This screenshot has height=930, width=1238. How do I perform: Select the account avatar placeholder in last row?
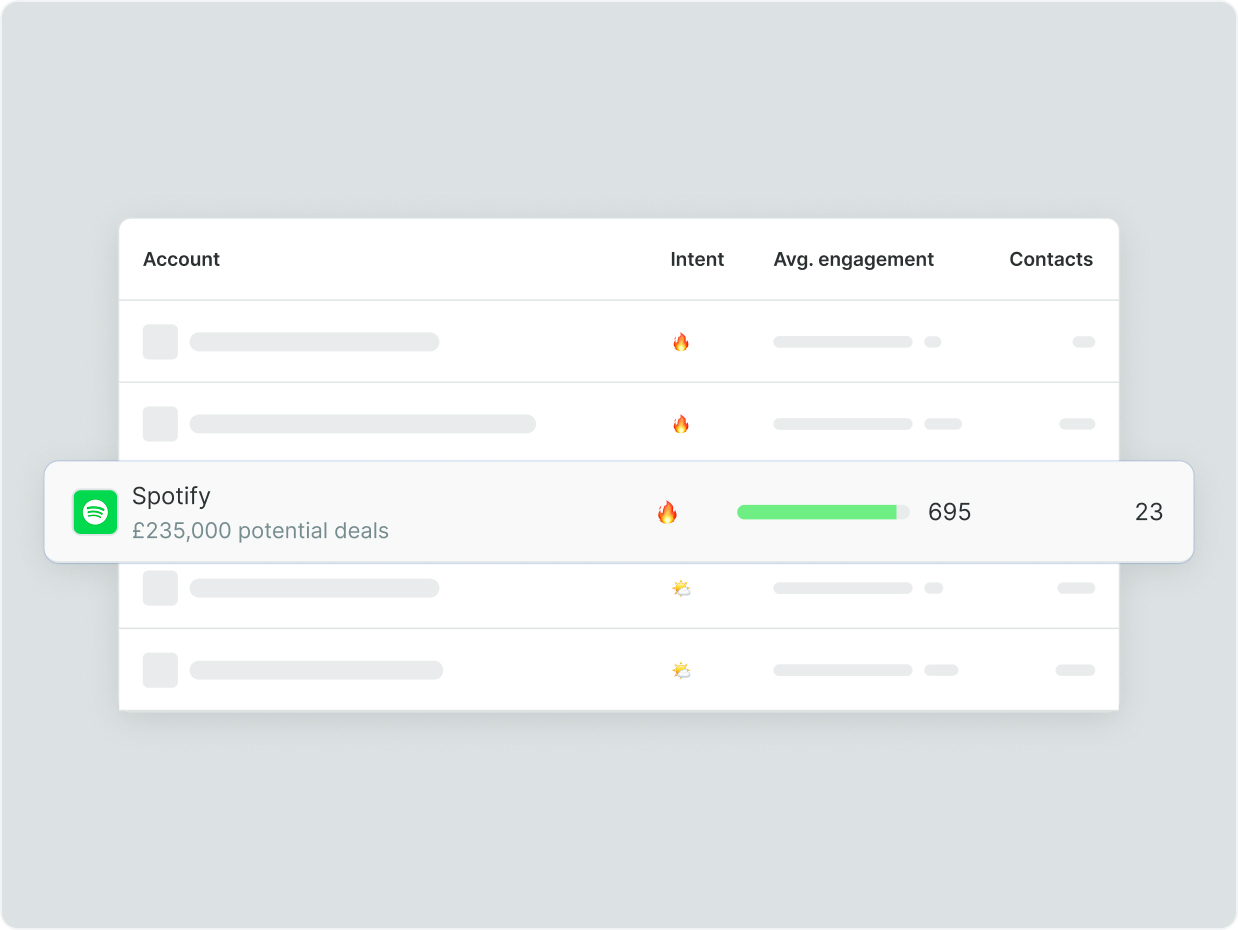[x=160, y=670]
